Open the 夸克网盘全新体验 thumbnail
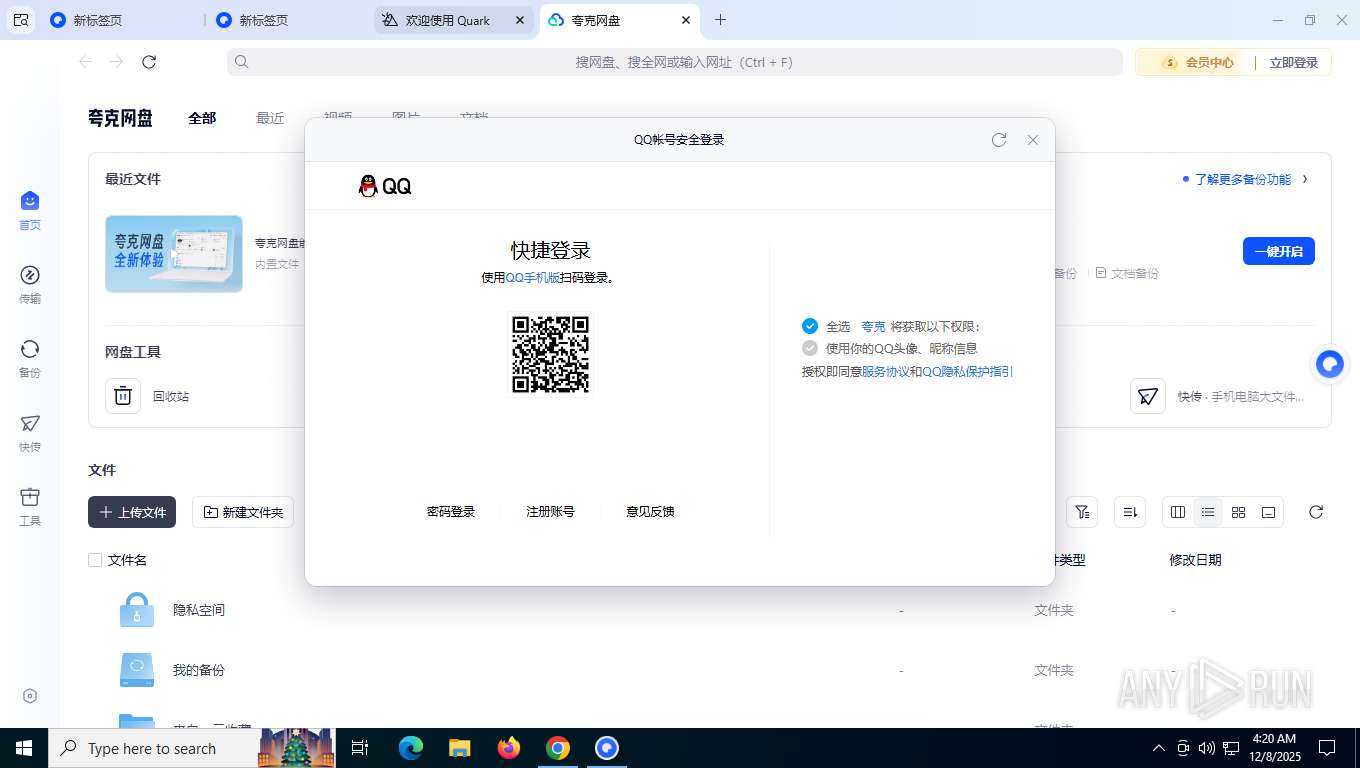This screenshot has height=768, width=1360. 174,254
